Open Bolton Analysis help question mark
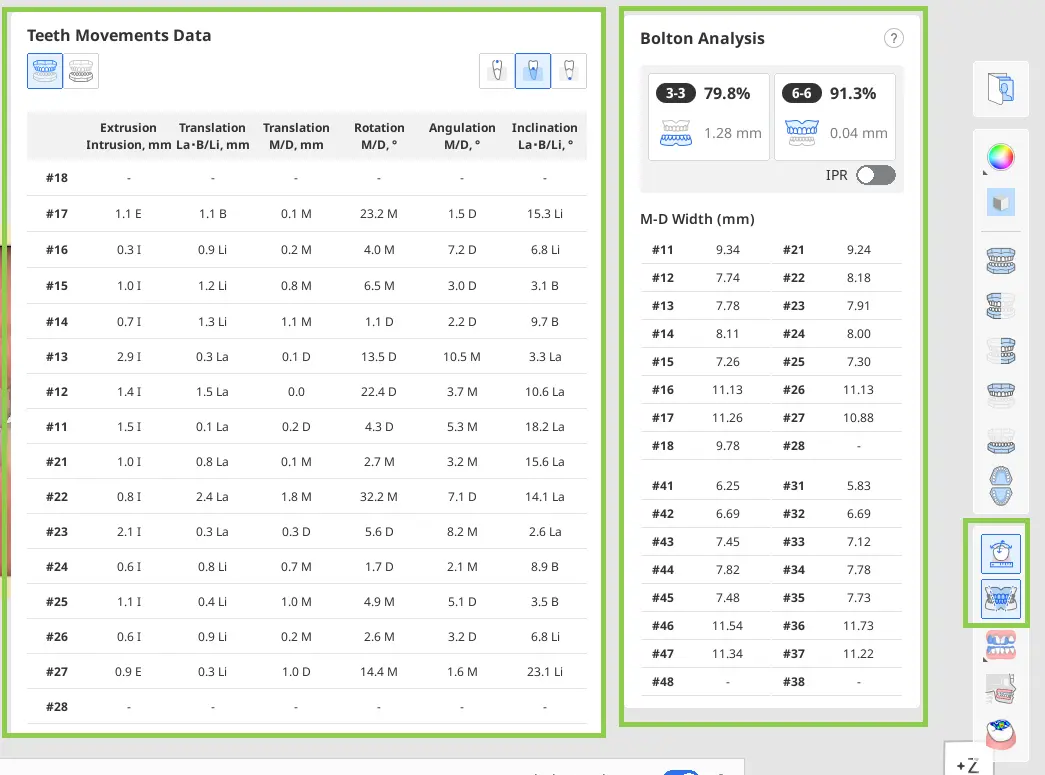This screenshot has width=1045, height=775. (x=894, y=39)
